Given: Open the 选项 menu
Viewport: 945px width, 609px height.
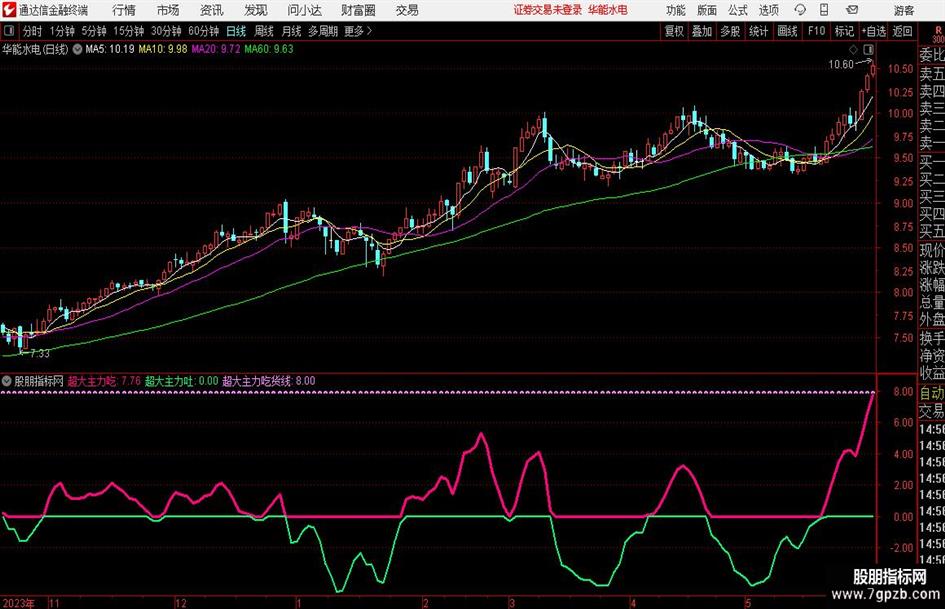Looking at the screenshot, I should [768, 10].
